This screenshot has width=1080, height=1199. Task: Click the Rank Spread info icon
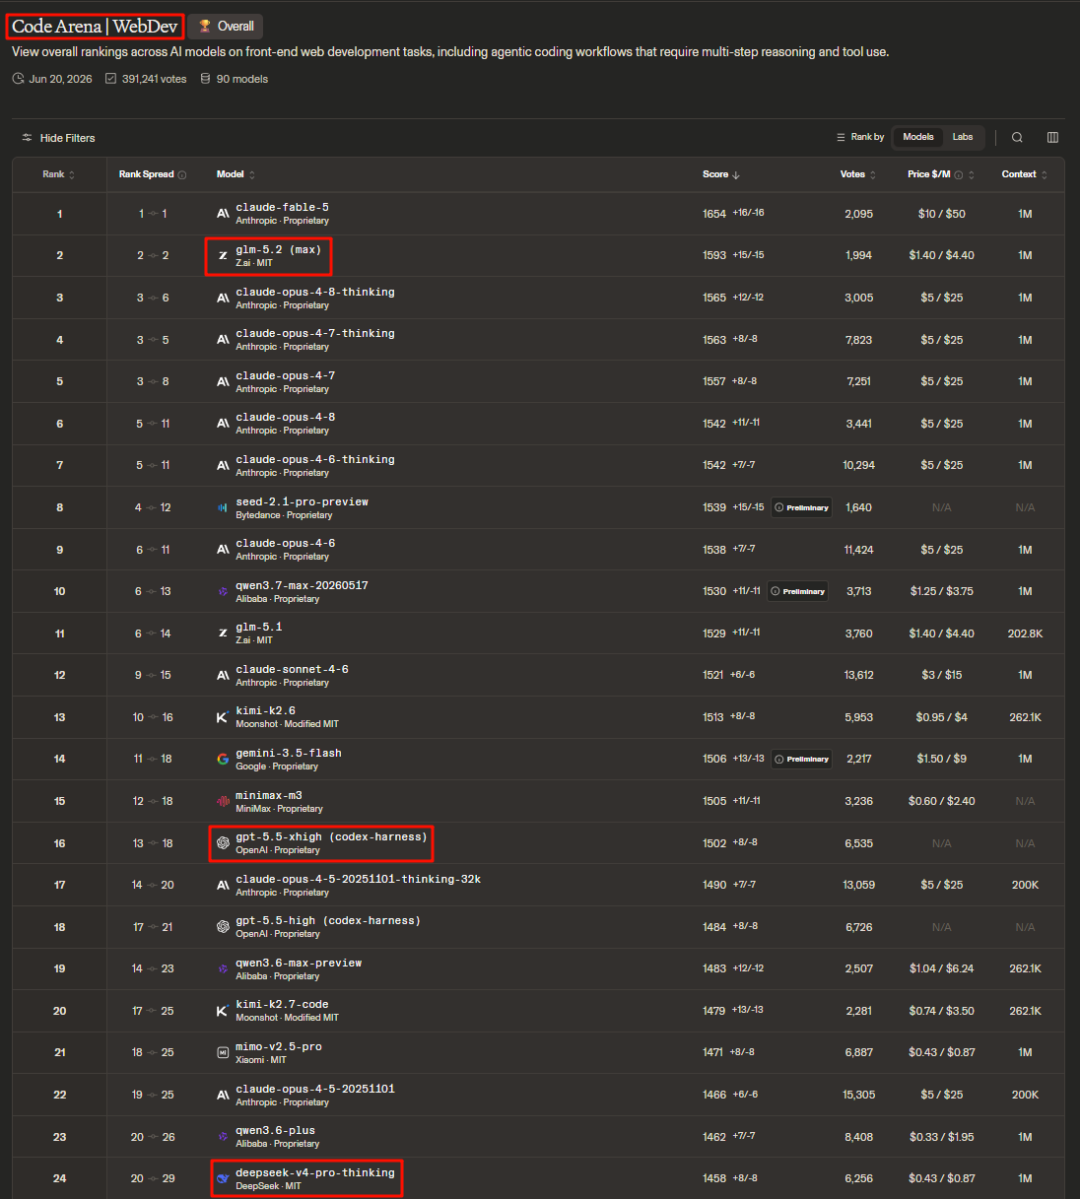pyautogui.click(x=182, y=175)
